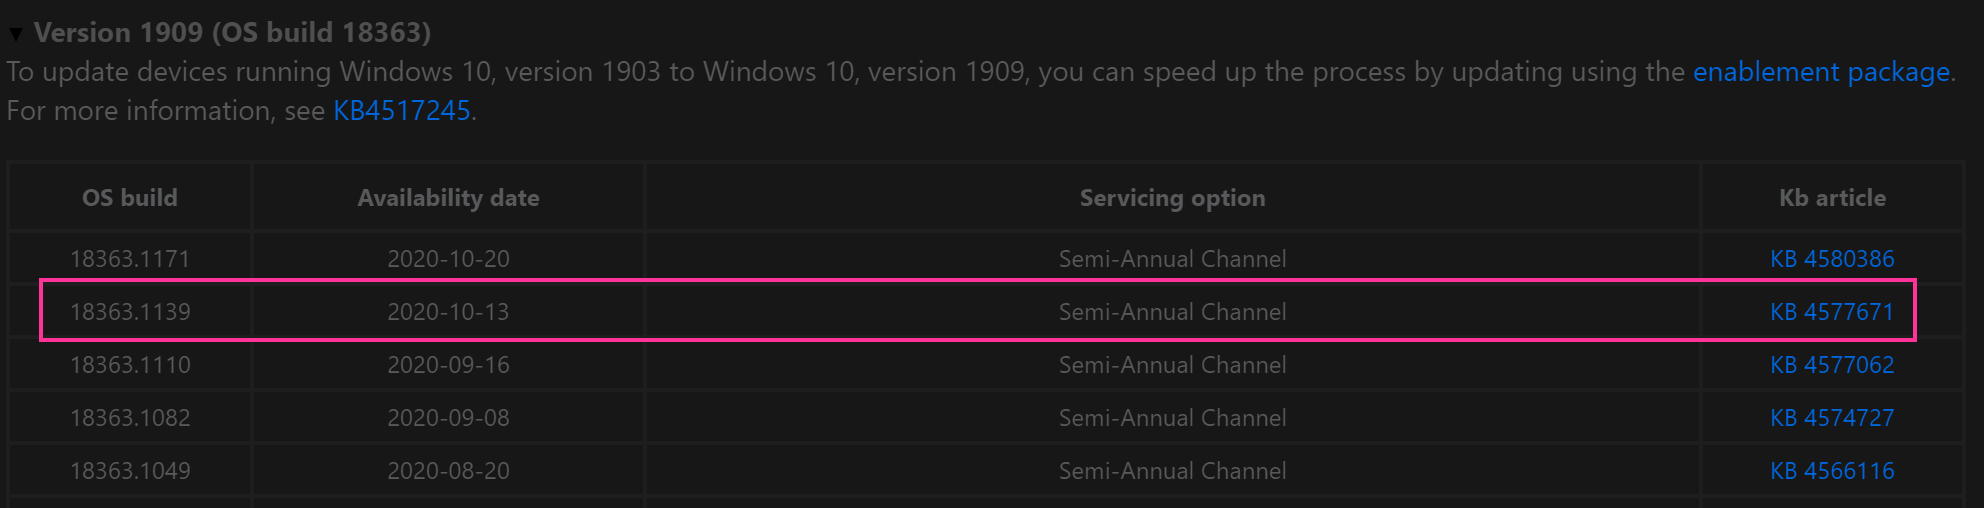
Task: Select build number 18363.1139 cell
Action: point(130,312)
